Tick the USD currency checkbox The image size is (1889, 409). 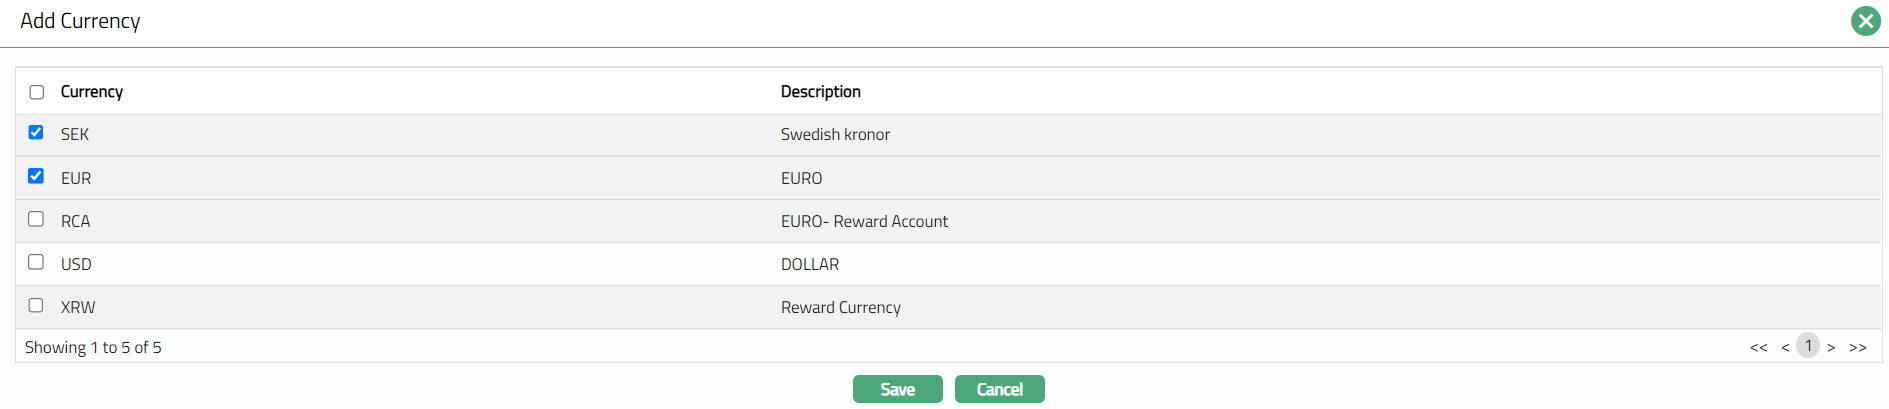36,262
